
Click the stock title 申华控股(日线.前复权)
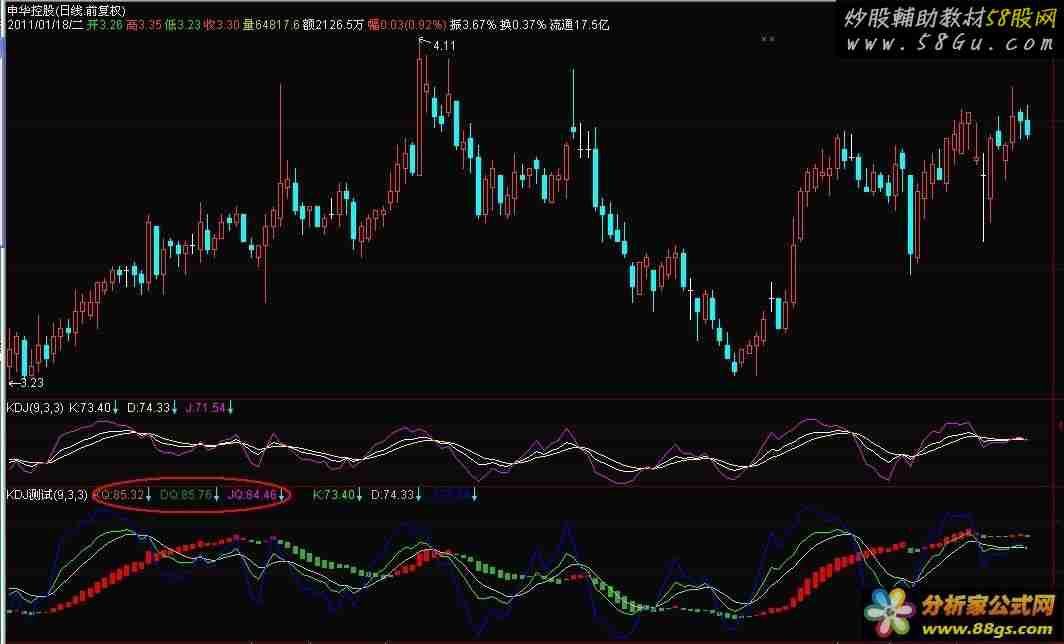[x=66, y=11]
